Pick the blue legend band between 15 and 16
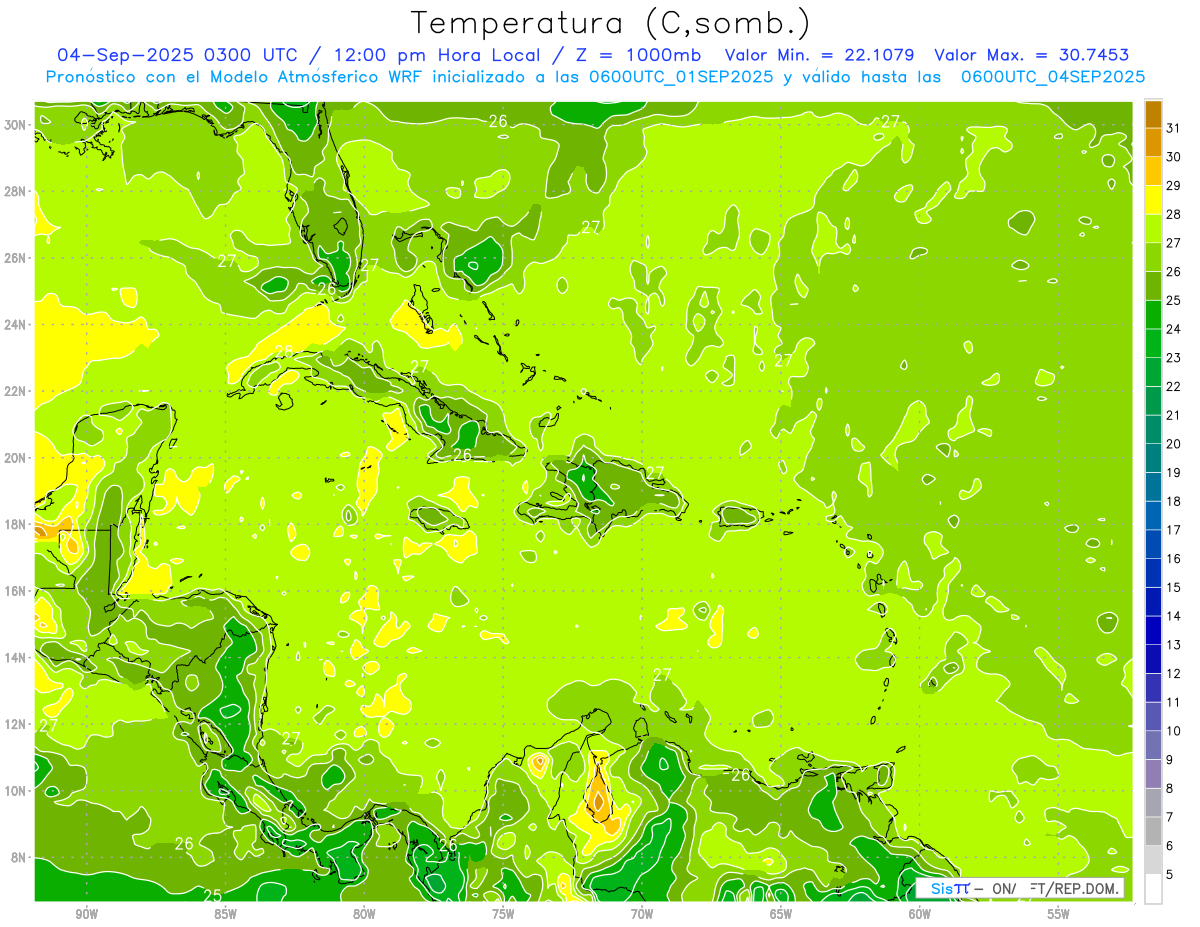 point(1153,572)
